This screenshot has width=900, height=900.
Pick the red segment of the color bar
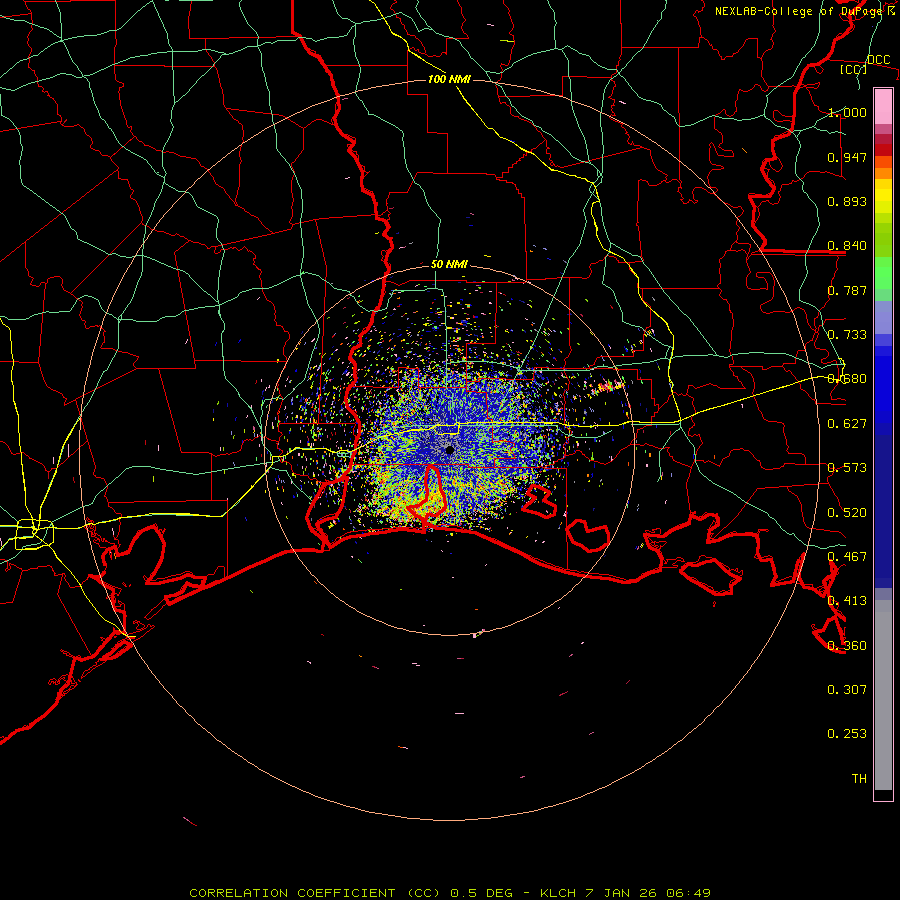tap(883, 150)
